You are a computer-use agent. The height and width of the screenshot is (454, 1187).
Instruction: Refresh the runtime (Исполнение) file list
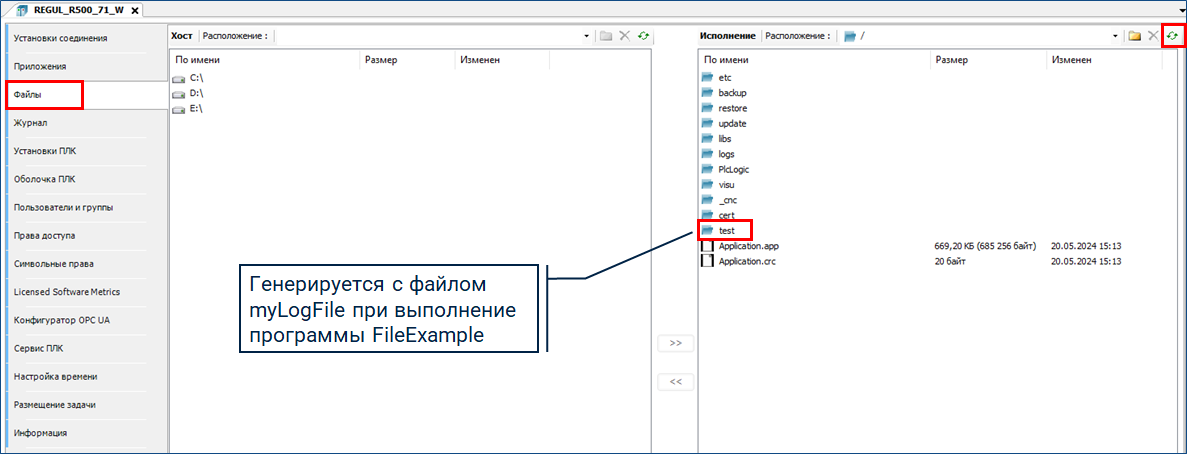coord(1172,36)
